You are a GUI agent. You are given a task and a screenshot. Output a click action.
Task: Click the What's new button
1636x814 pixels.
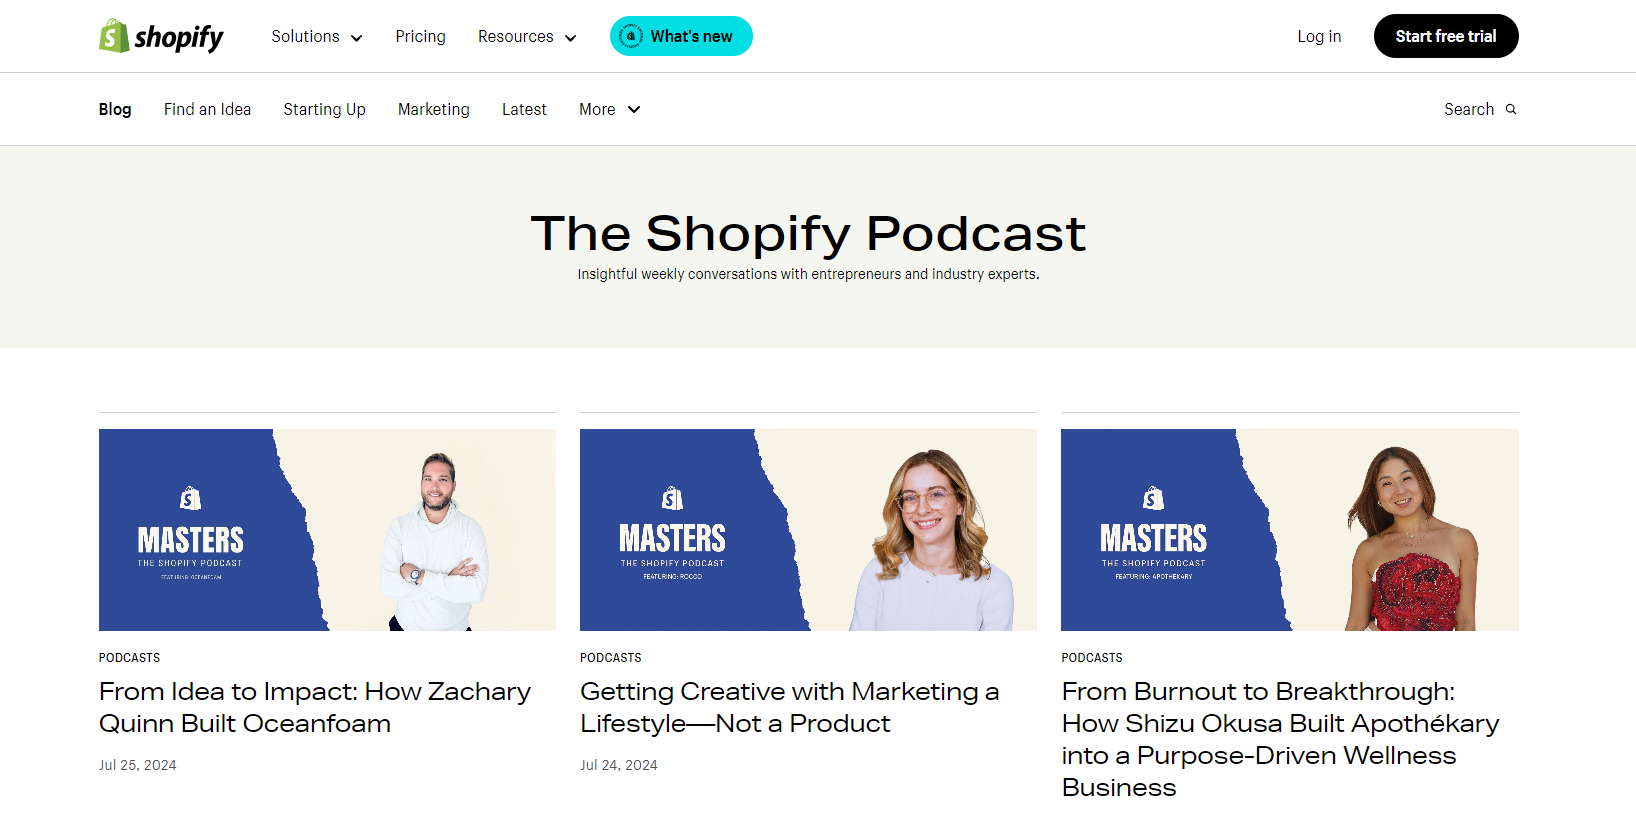(x=681, y=36)
